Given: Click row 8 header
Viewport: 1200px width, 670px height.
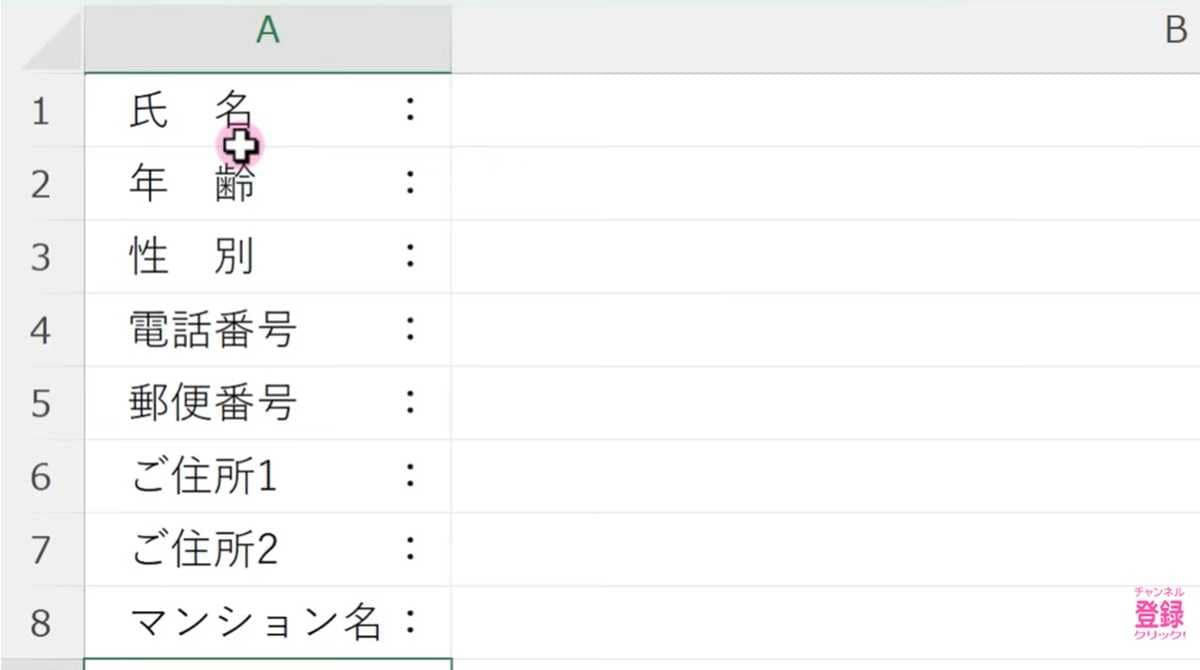Looking at the screenshot, I should click(x=42, y=620).
